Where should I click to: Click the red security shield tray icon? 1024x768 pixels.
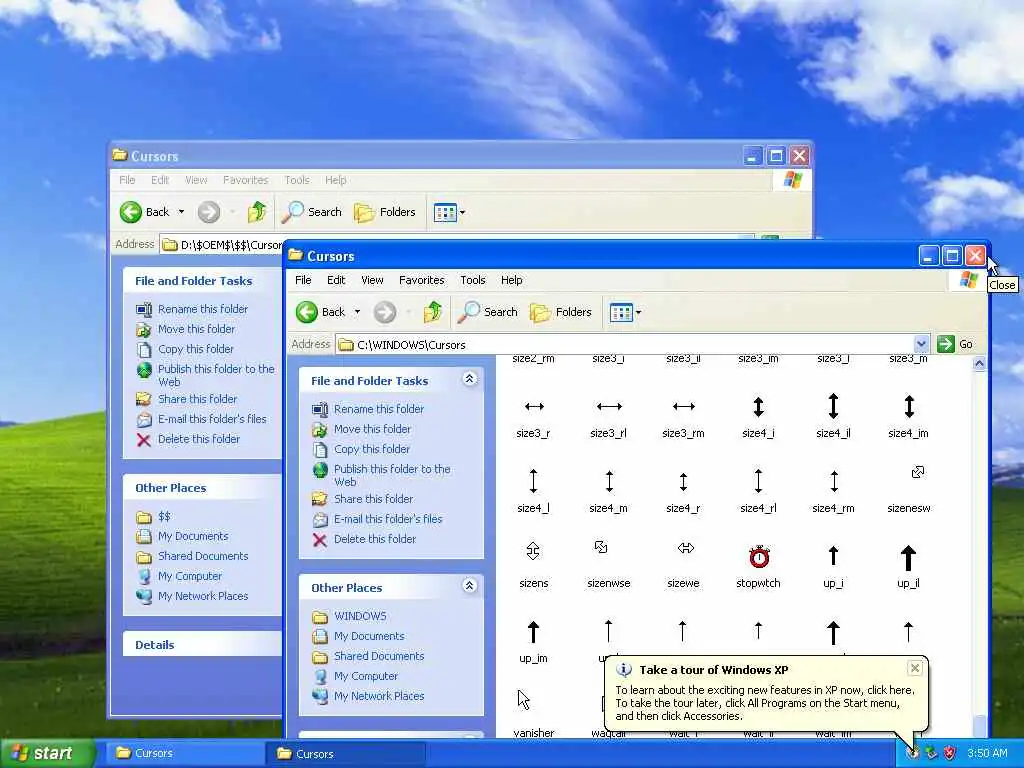point(949,753)
